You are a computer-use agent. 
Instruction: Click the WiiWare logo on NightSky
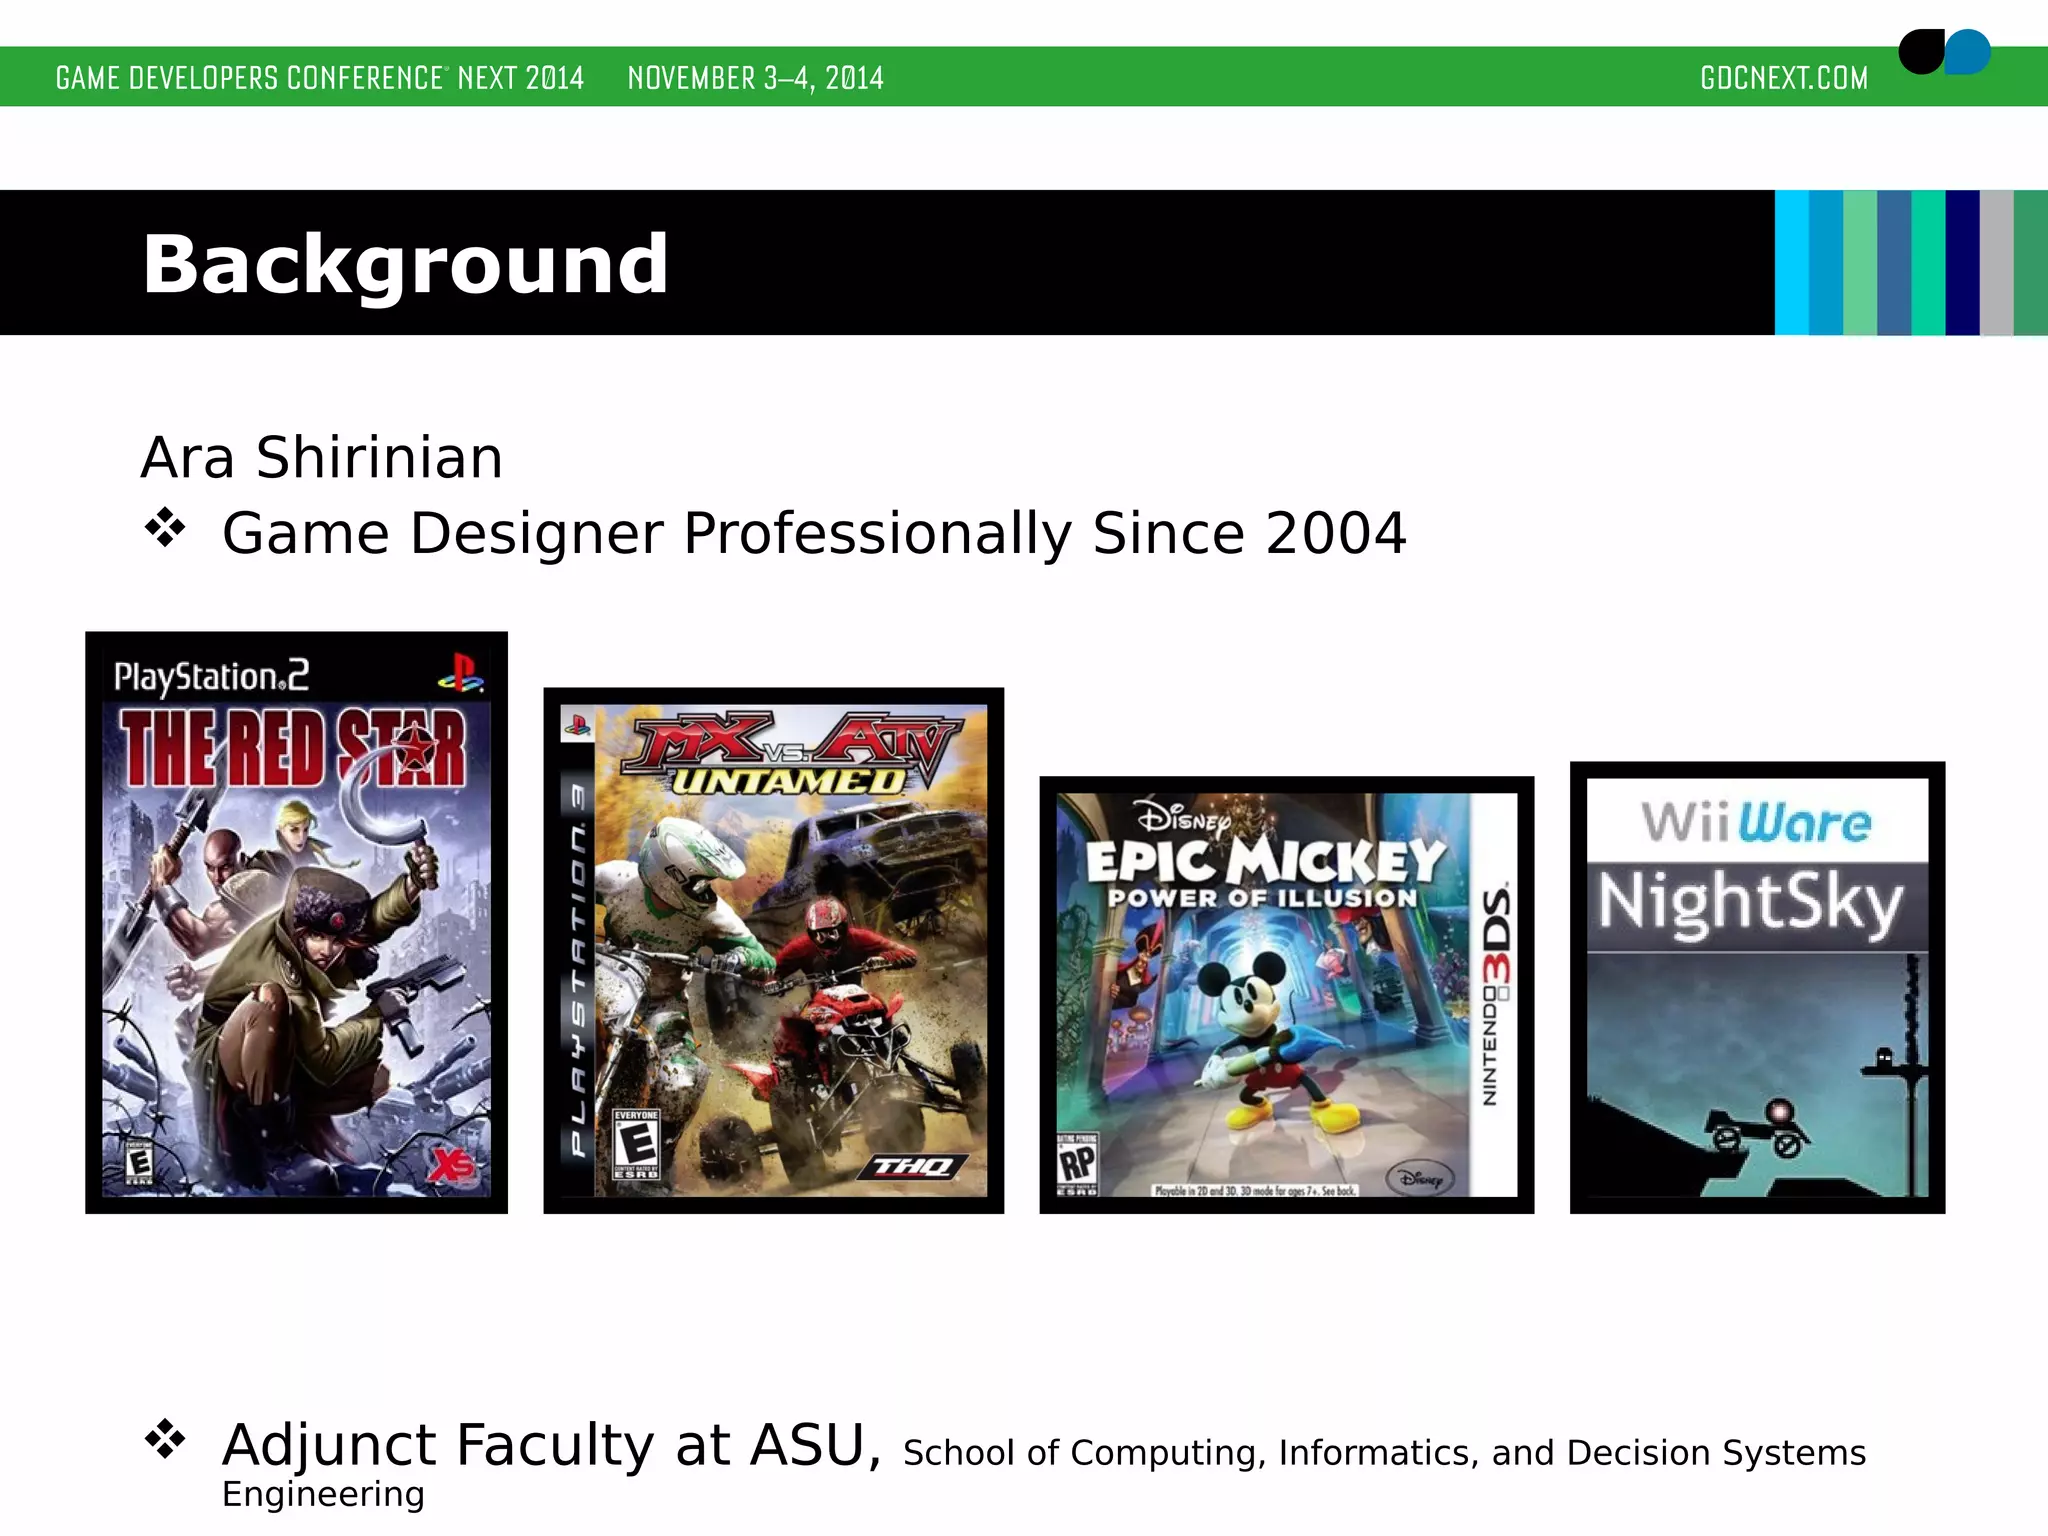click(1756, 822)
